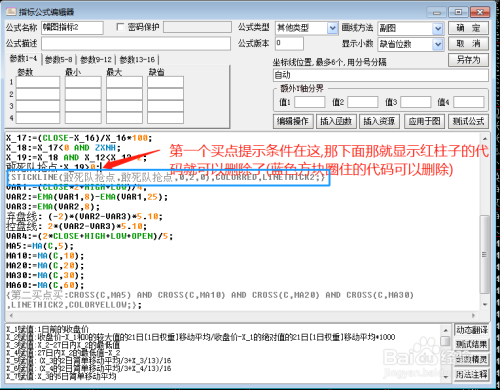500x390 pixels.
Task: Click the 控盘线 code line
Action: [x=76, y=226]
